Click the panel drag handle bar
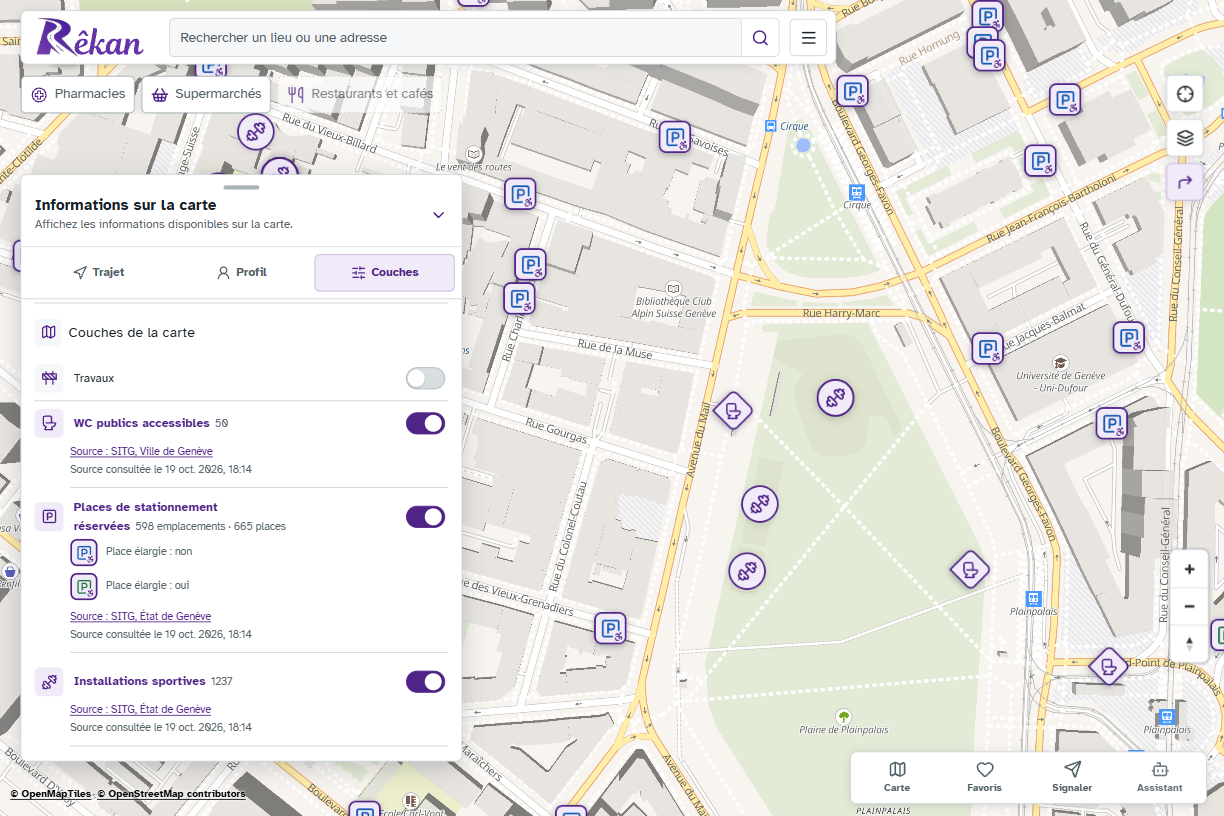The width and height of the screenshot is (1224, 816). click(241, 187)
